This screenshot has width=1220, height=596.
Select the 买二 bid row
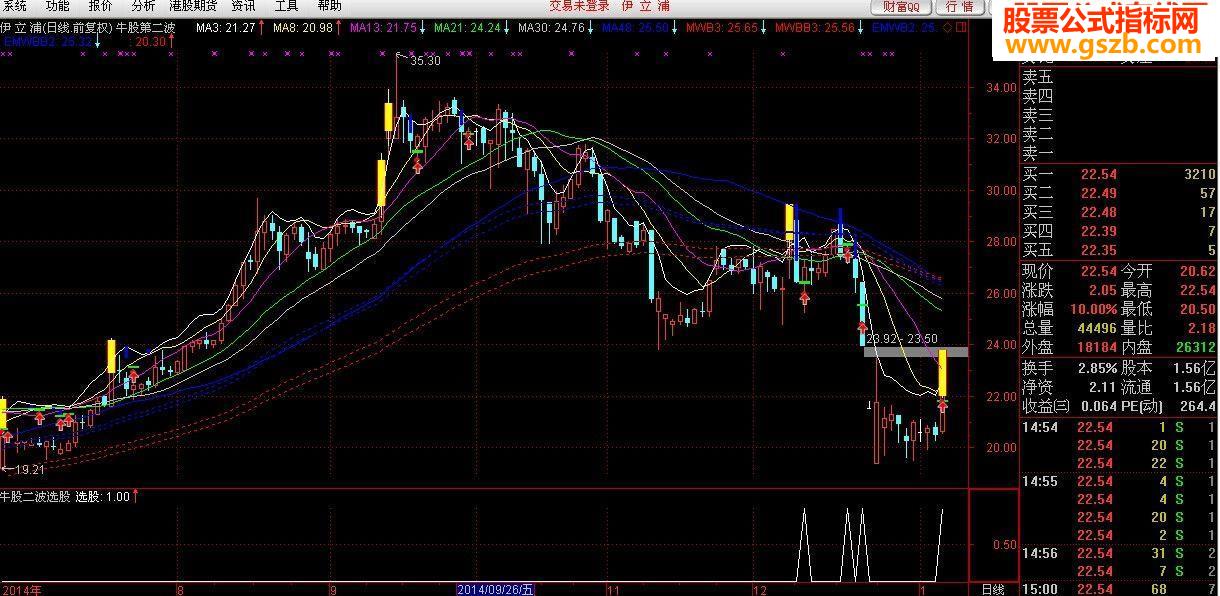(1119, 193)
